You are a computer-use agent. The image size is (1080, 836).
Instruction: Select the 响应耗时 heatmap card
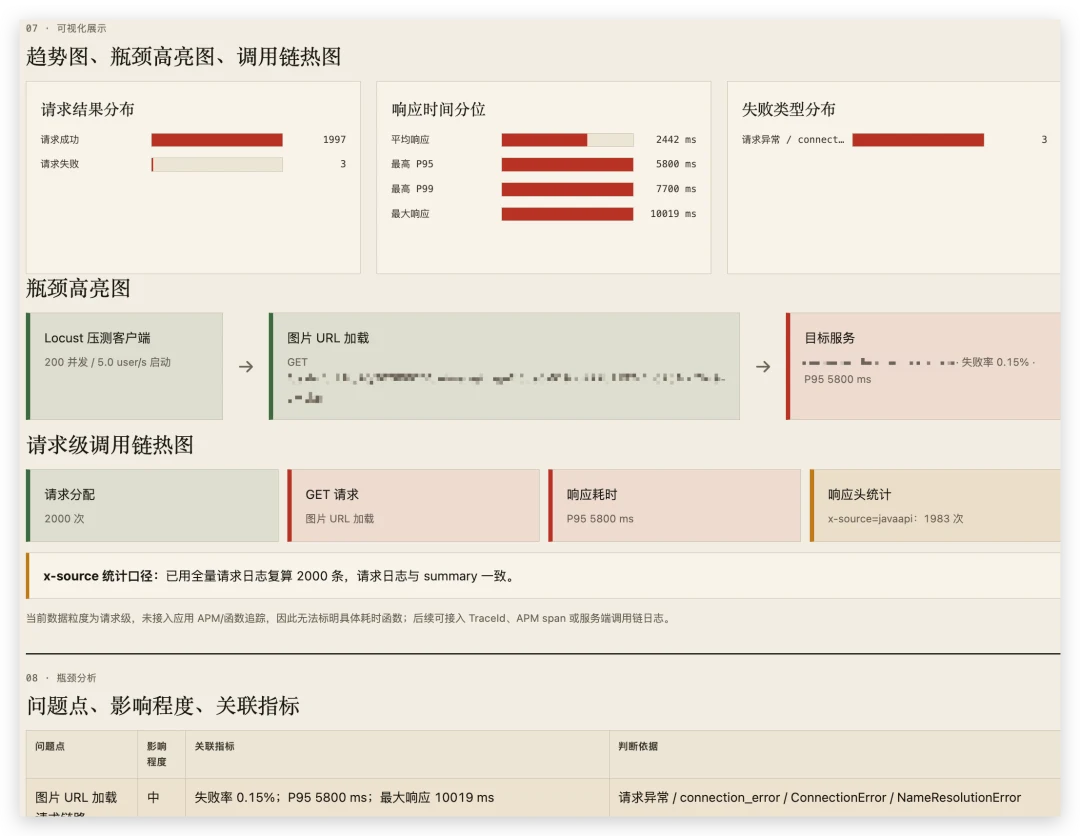tap(674, 505)
